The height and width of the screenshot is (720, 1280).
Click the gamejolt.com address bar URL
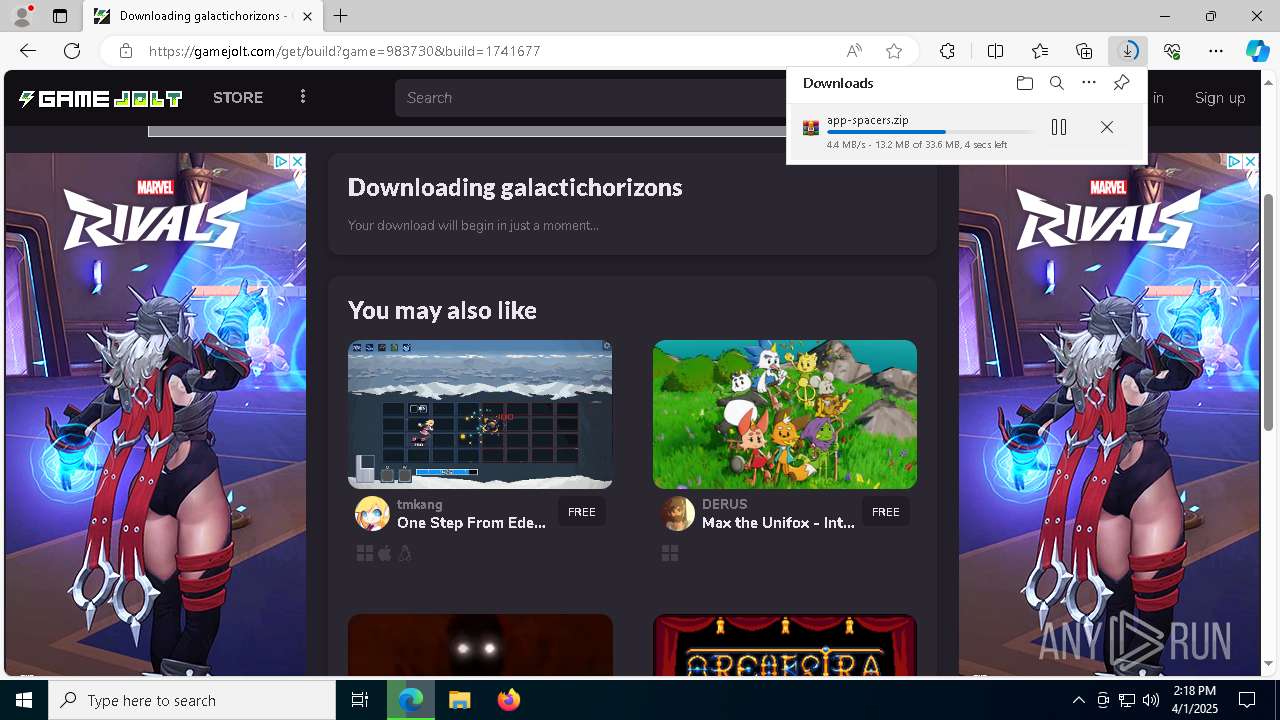point(345,51)
